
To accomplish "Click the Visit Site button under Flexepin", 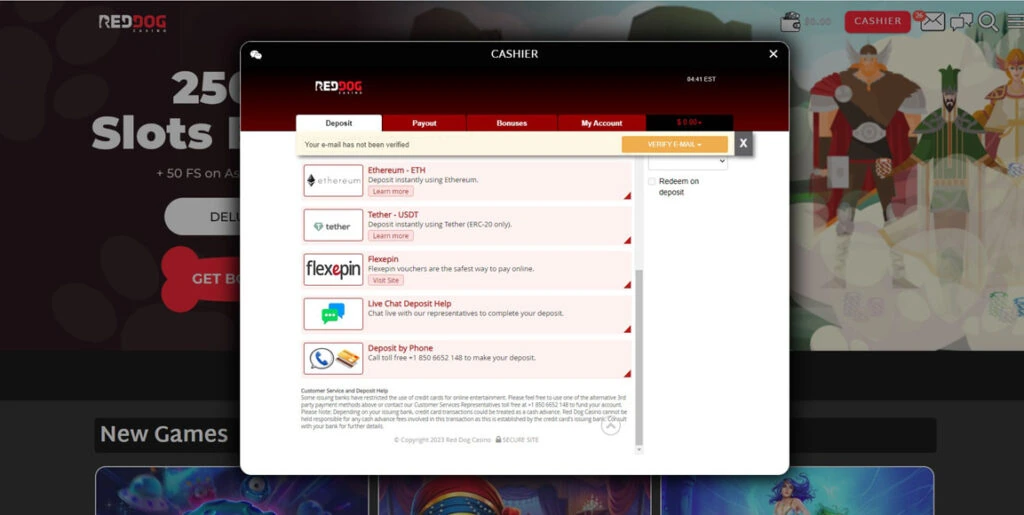I will coord(386,280).
